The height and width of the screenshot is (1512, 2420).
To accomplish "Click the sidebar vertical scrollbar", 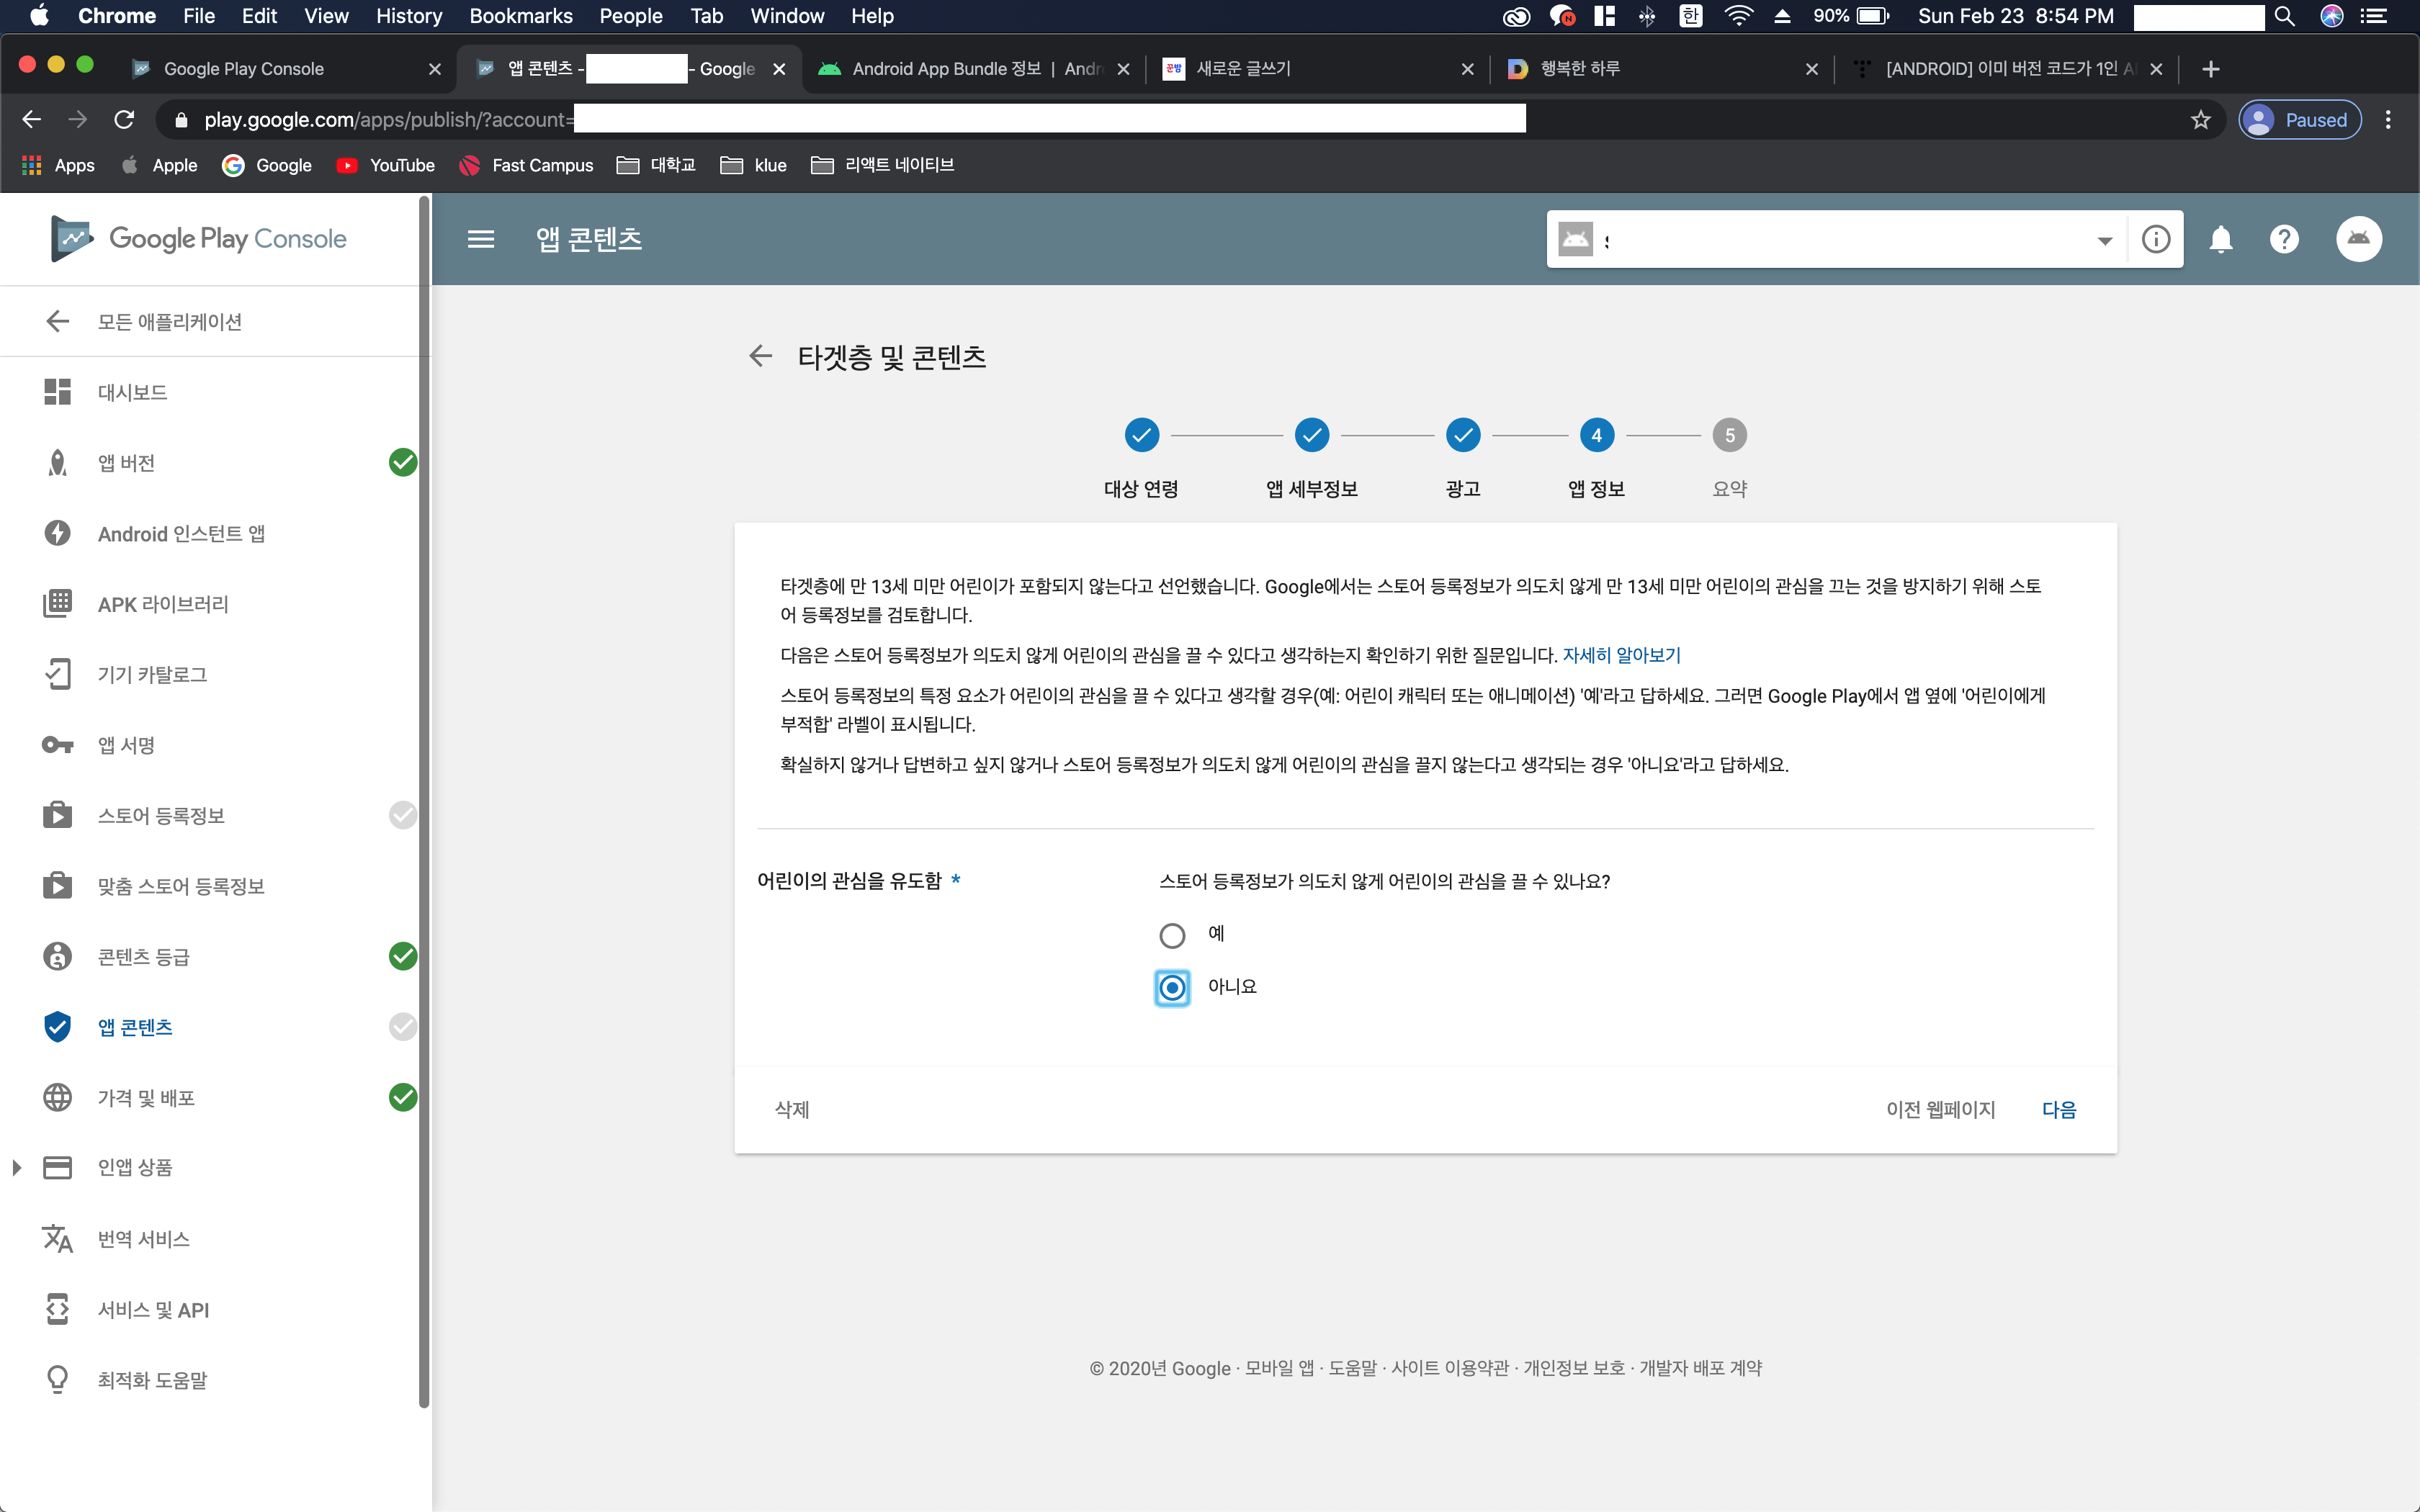I will click(x=424, y=800).
